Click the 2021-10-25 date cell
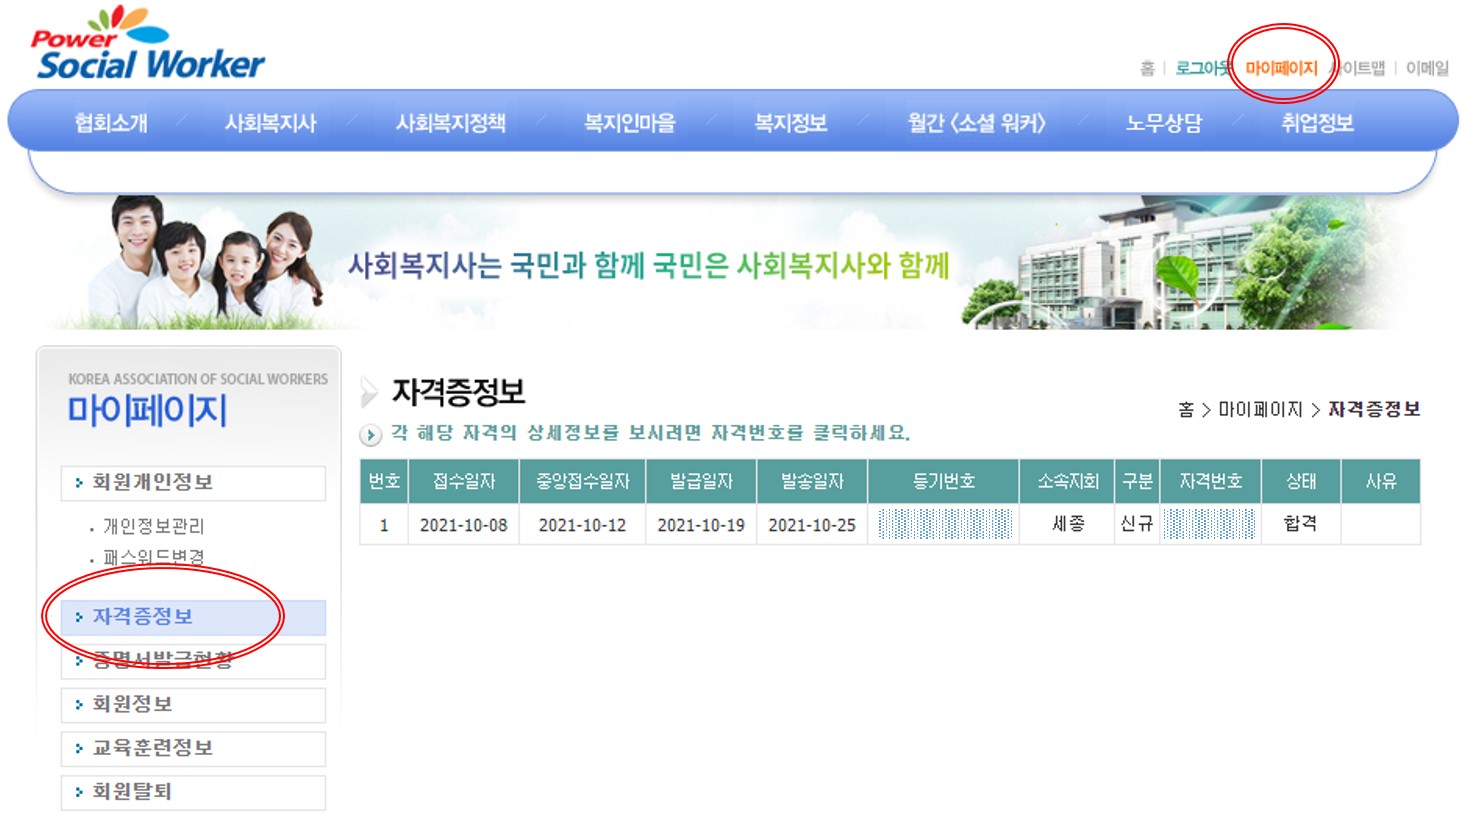The width and height of the screenshot is (1469, 831). pos(812,525)
